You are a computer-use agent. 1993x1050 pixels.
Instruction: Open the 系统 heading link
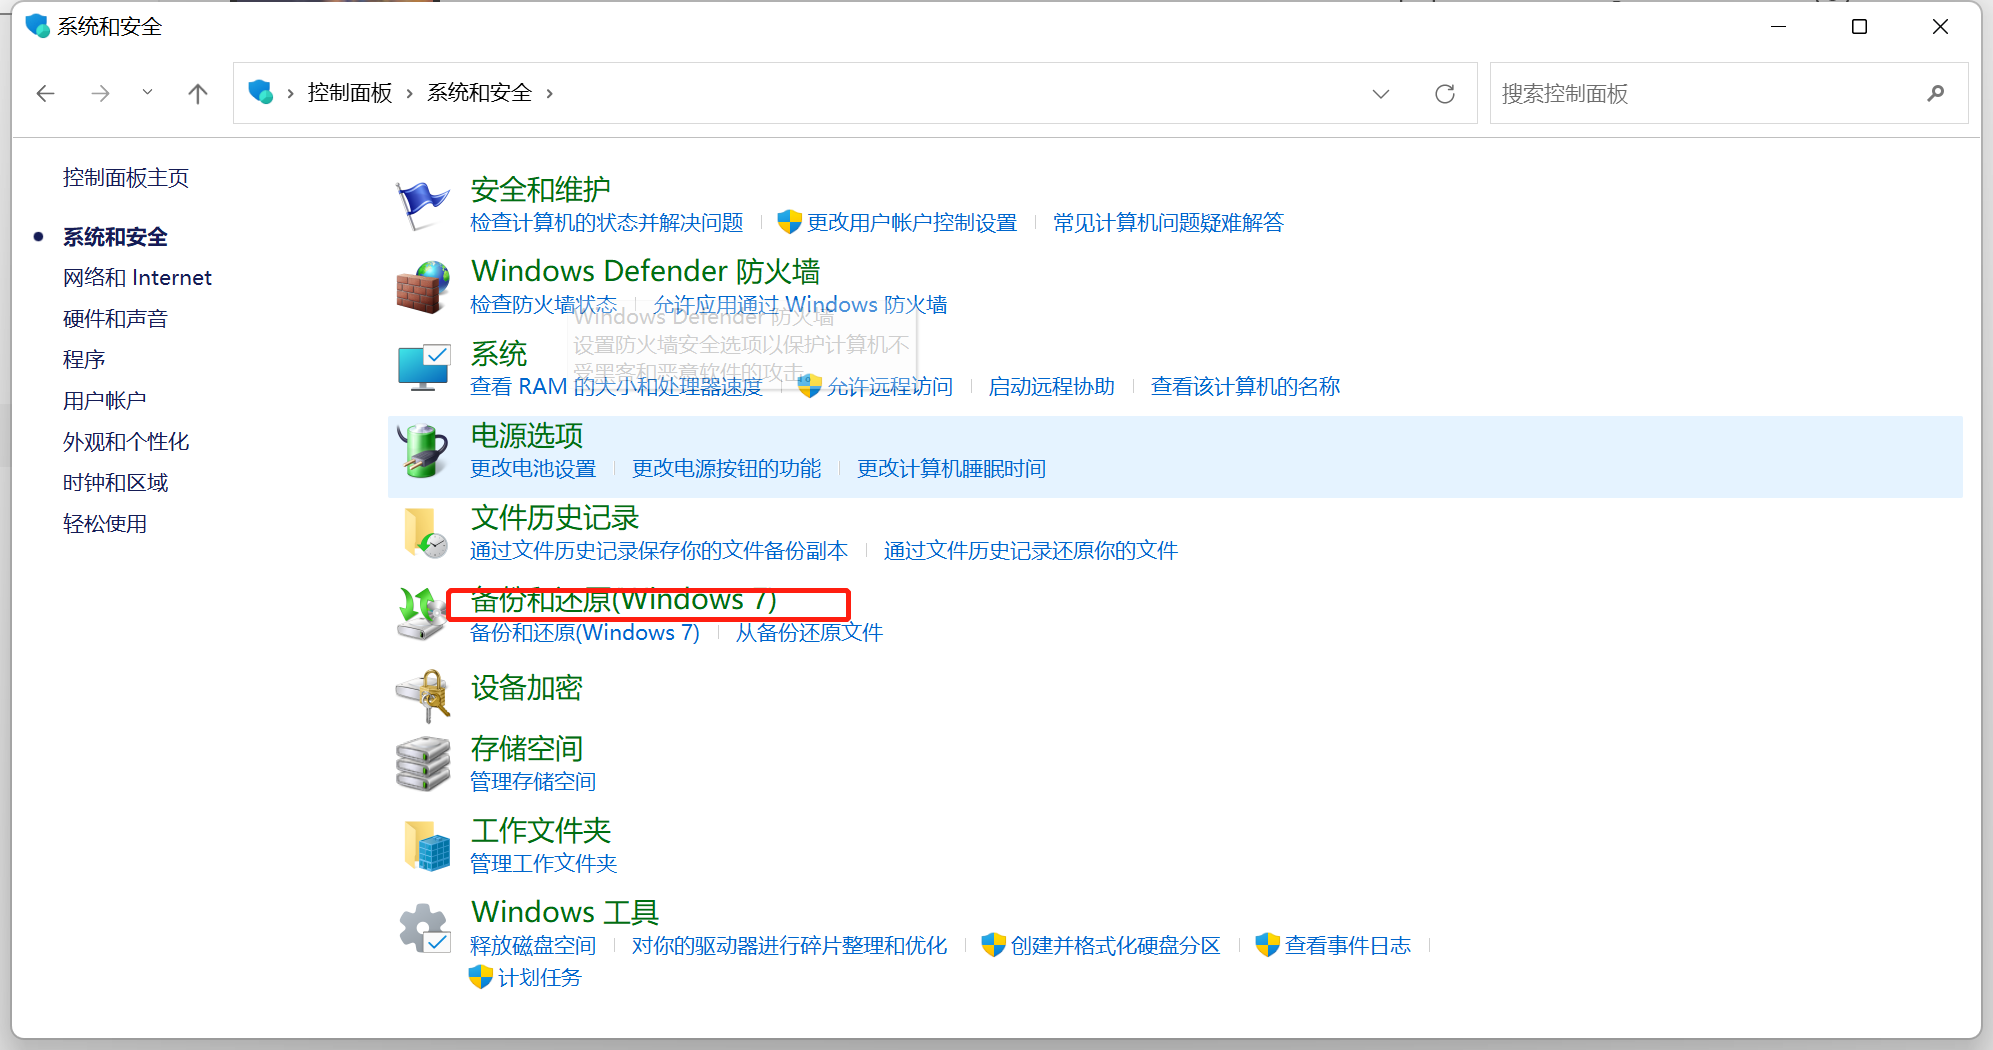click(499, 353)
